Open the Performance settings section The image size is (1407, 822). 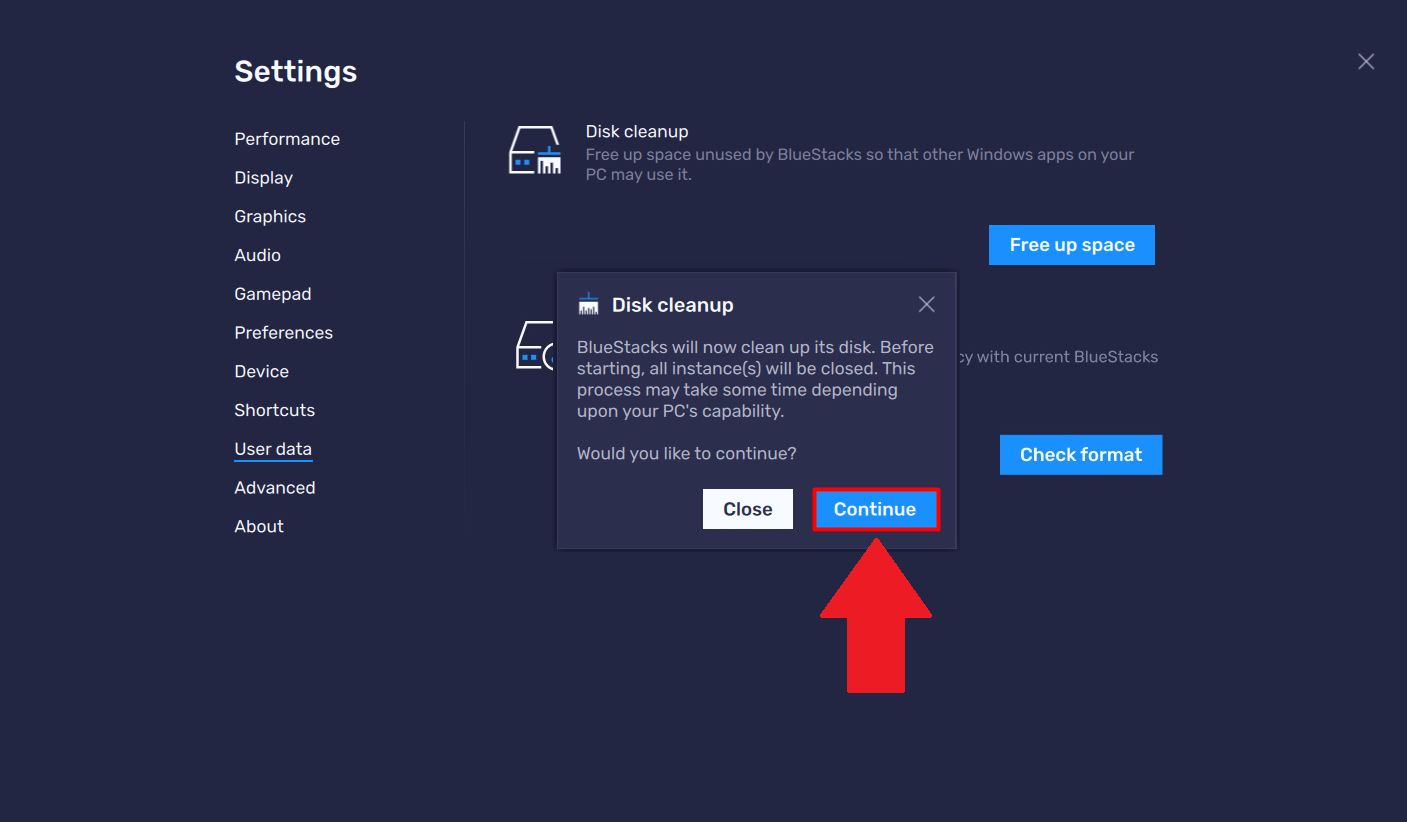click(x=287, y=139)
